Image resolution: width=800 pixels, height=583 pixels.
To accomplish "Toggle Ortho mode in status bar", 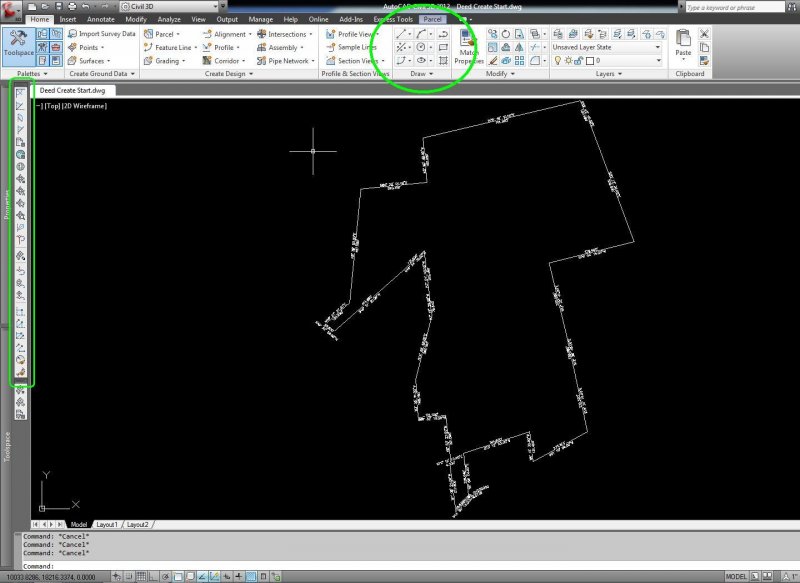I will pyautogui.click(x=154, y=577).
